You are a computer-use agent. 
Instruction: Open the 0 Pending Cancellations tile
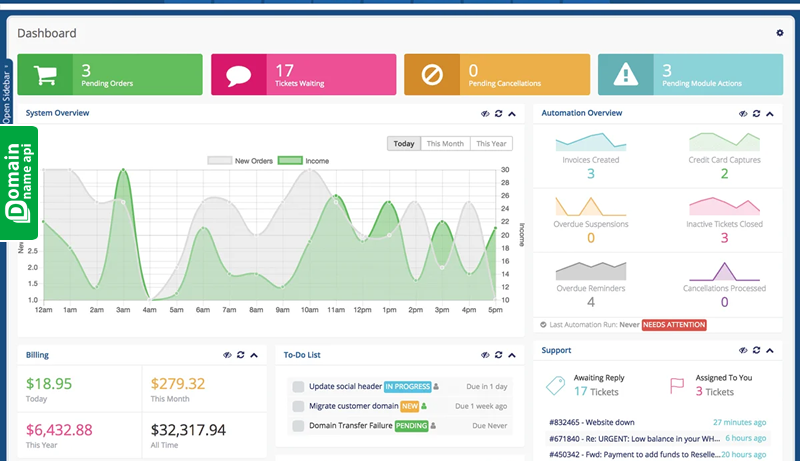(497, 74)
